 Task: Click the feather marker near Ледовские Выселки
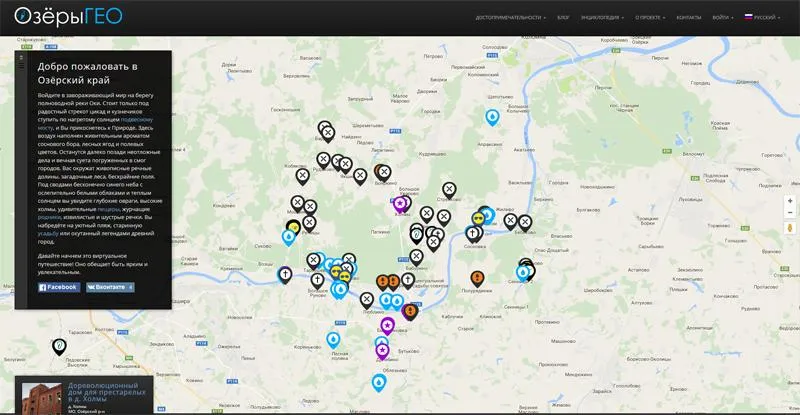point(60,347)
